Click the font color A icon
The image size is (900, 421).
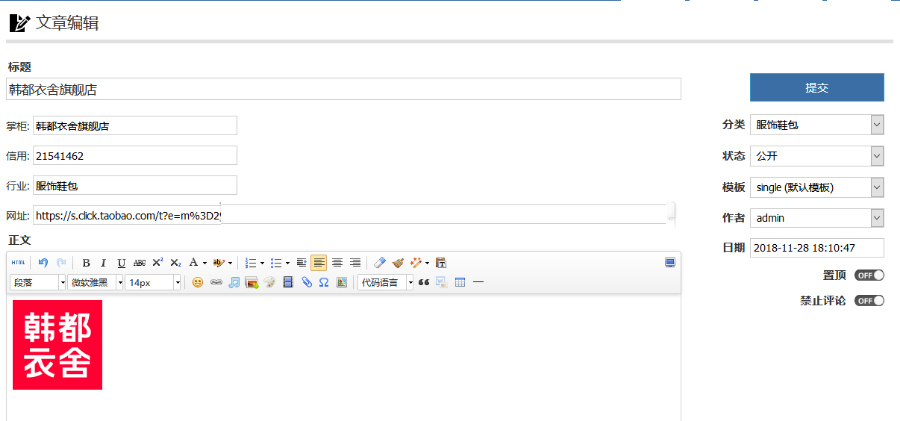click(x=193, y=263)
